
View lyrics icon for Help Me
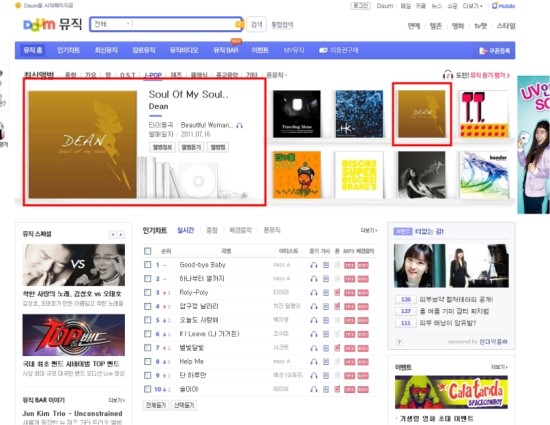pyautogui.click(x=326, y=362)
